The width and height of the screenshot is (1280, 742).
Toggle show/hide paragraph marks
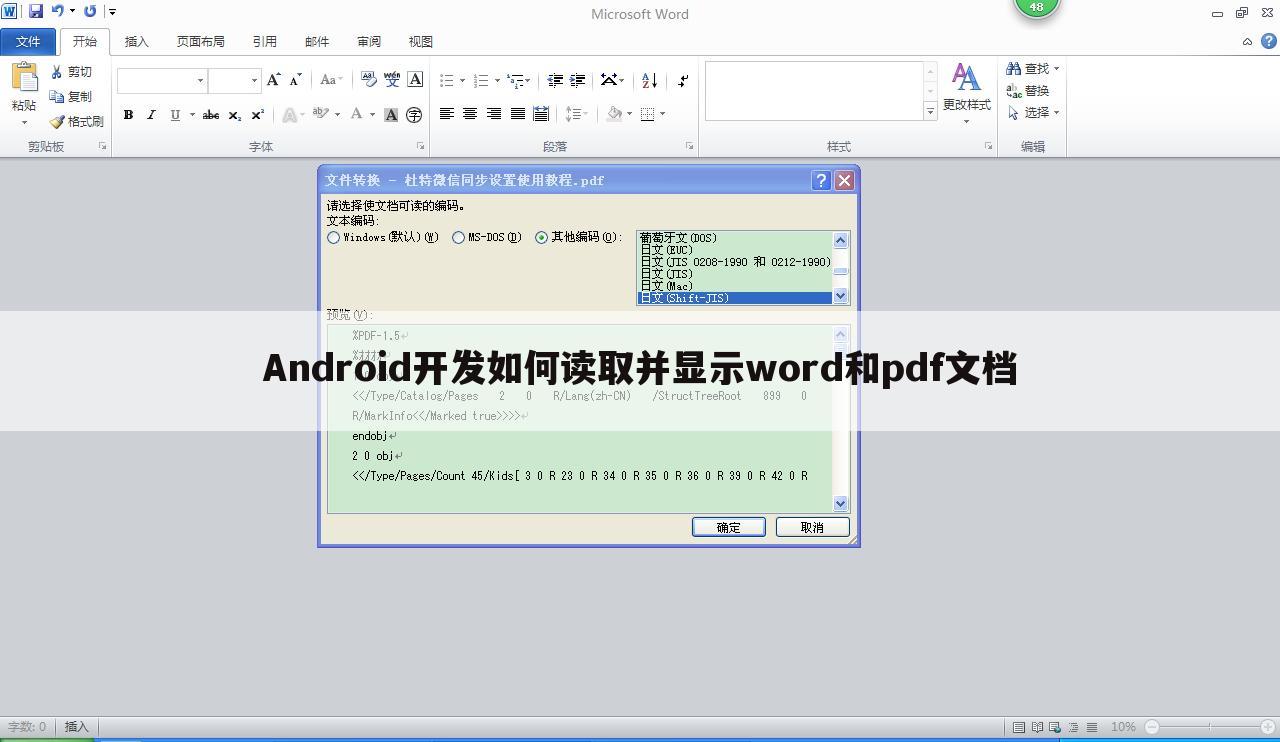[683, 80]
